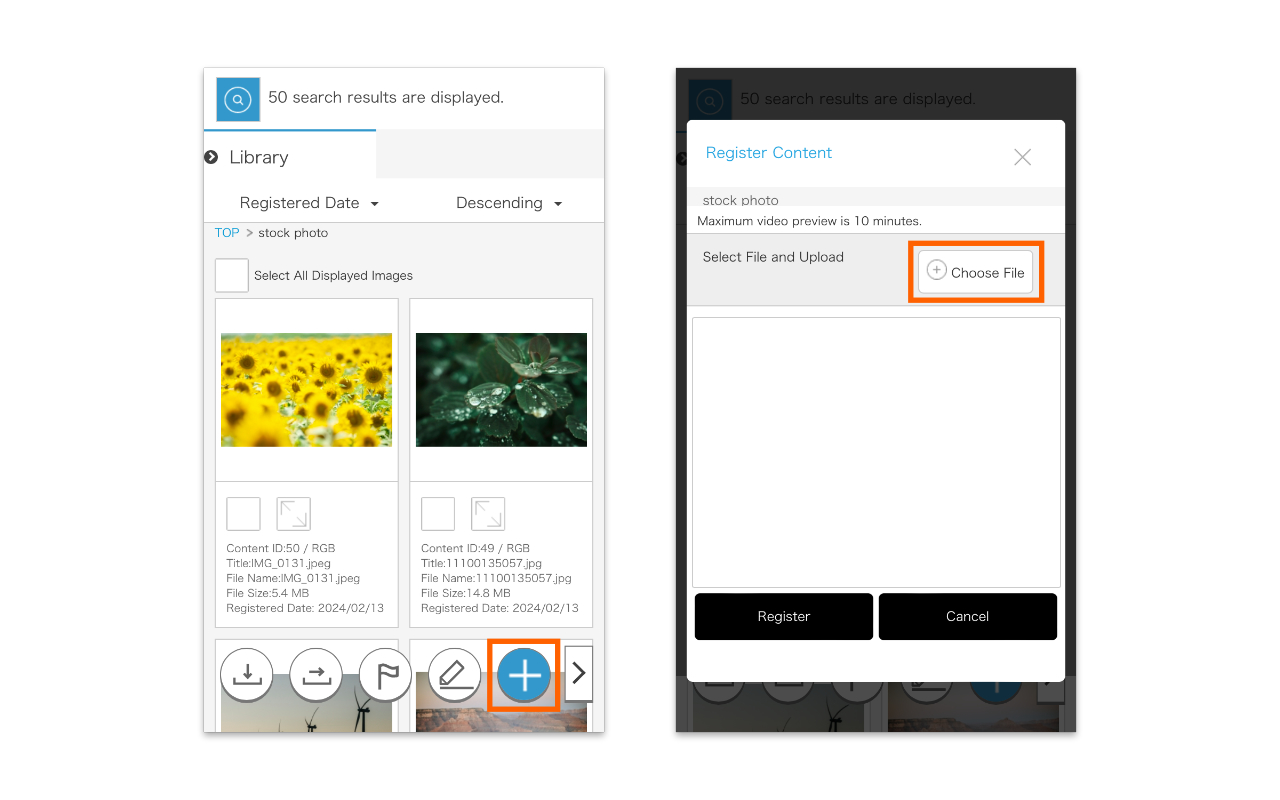The height and width of the screenshot is (800, 1280).
Task: Tick the checkbox for IMG_0131.jpeg
Action: click(244, 514)
